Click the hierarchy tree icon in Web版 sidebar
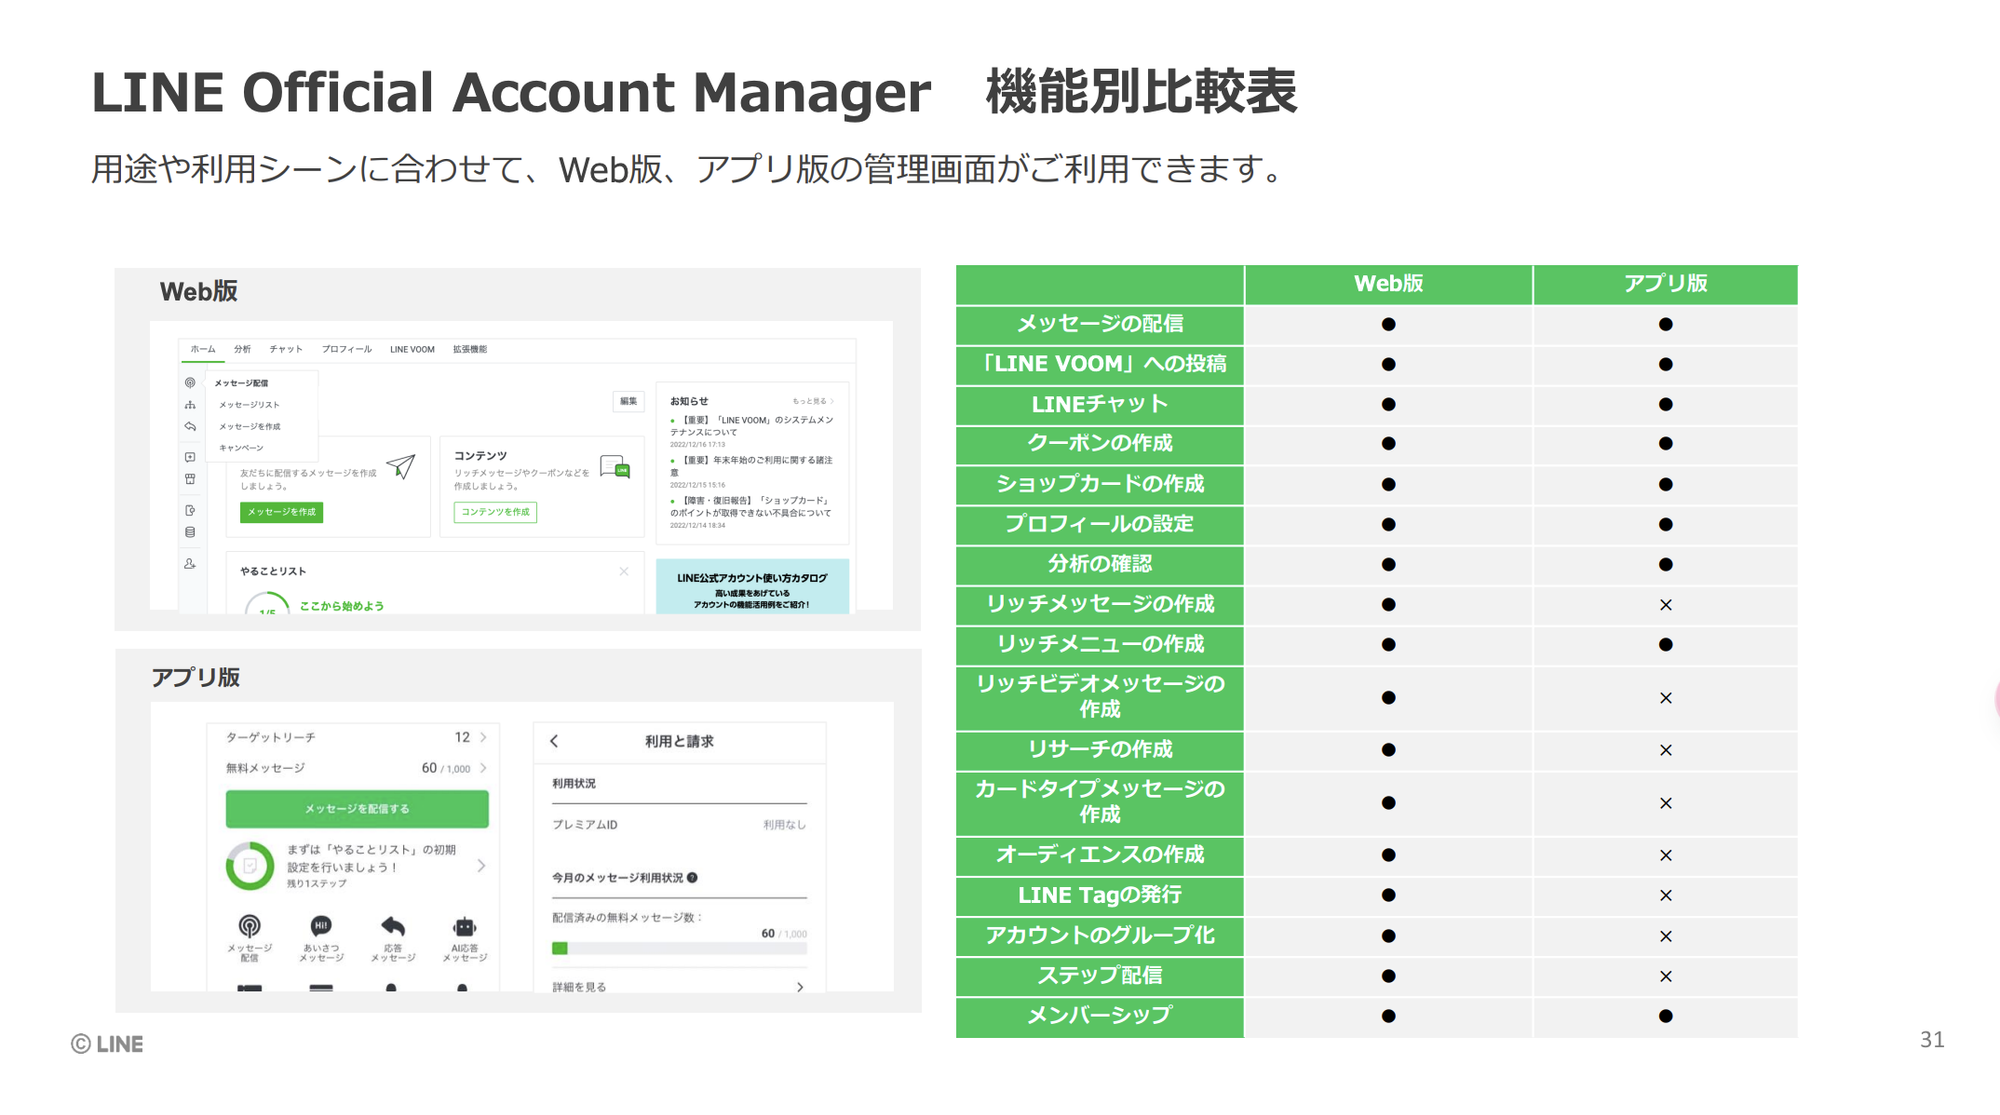This screenshot has height=1115, width=2000. (x=190, y=405)
